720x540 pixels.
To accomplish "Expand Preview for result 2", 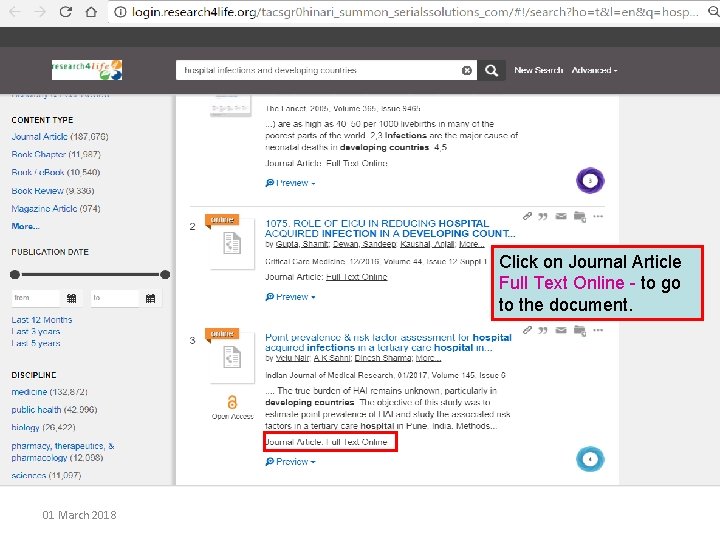I will 290,297.
